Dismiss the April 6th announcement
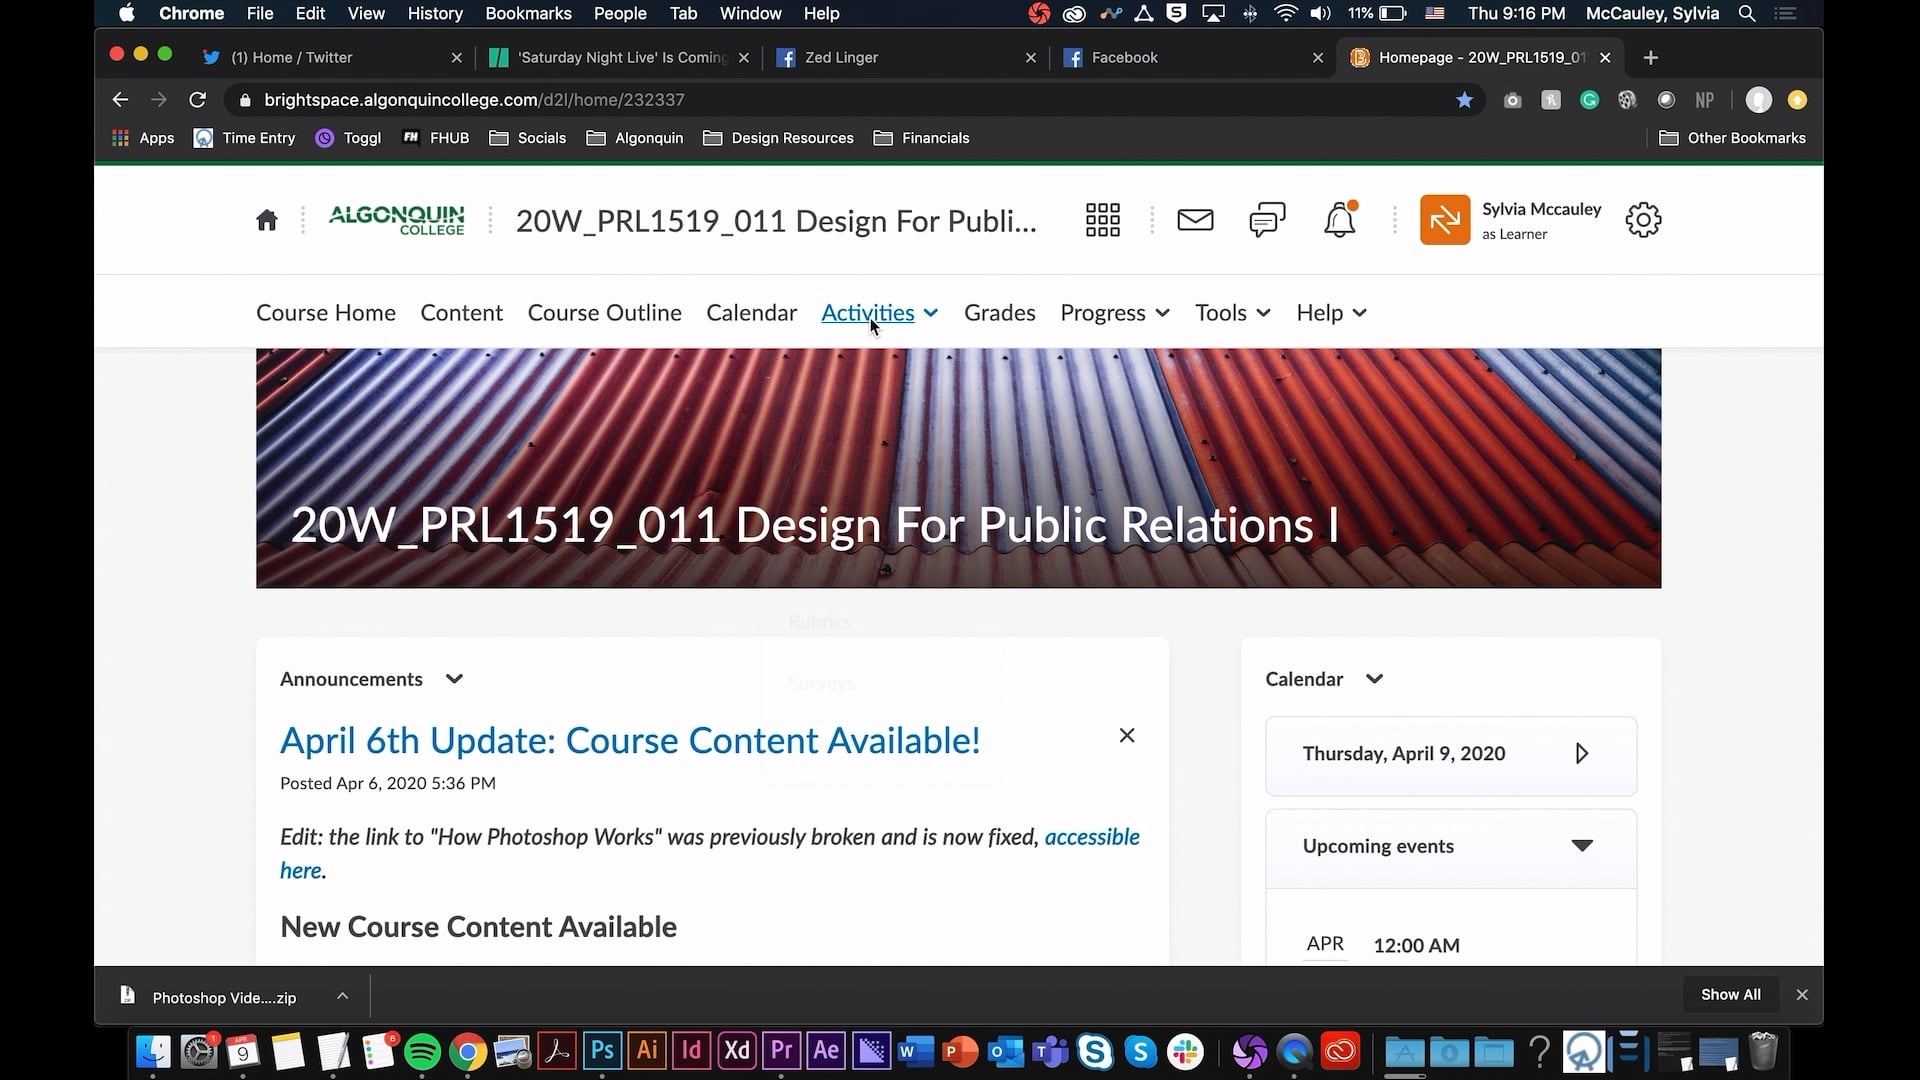The height and width of the screenshot is (1080, 1920). (x=1127, y=736)
